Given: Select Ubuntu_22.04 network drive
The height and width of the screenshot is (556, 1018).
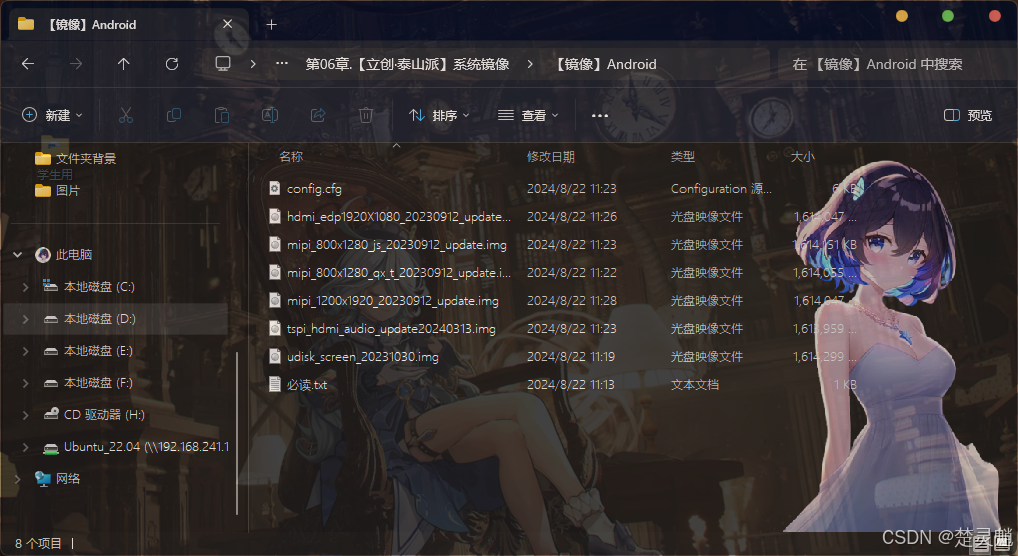Looking at the screenshot, I should 136,447.
